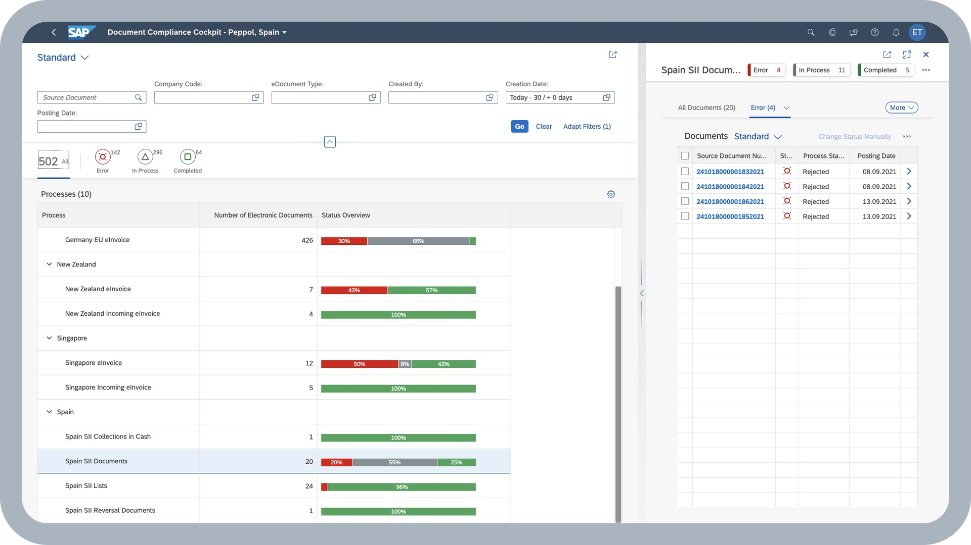The width and height of the screenshot is (971, 545).
Task: Filter by In Process status icon
Action: (145, 157)
